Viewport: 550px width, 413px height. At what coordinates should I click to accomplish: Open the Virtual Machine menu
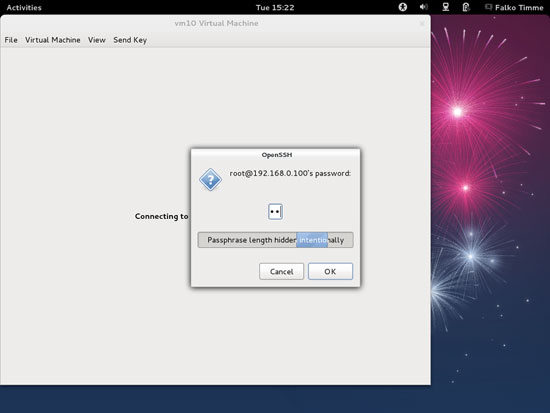tap(53, 40)
